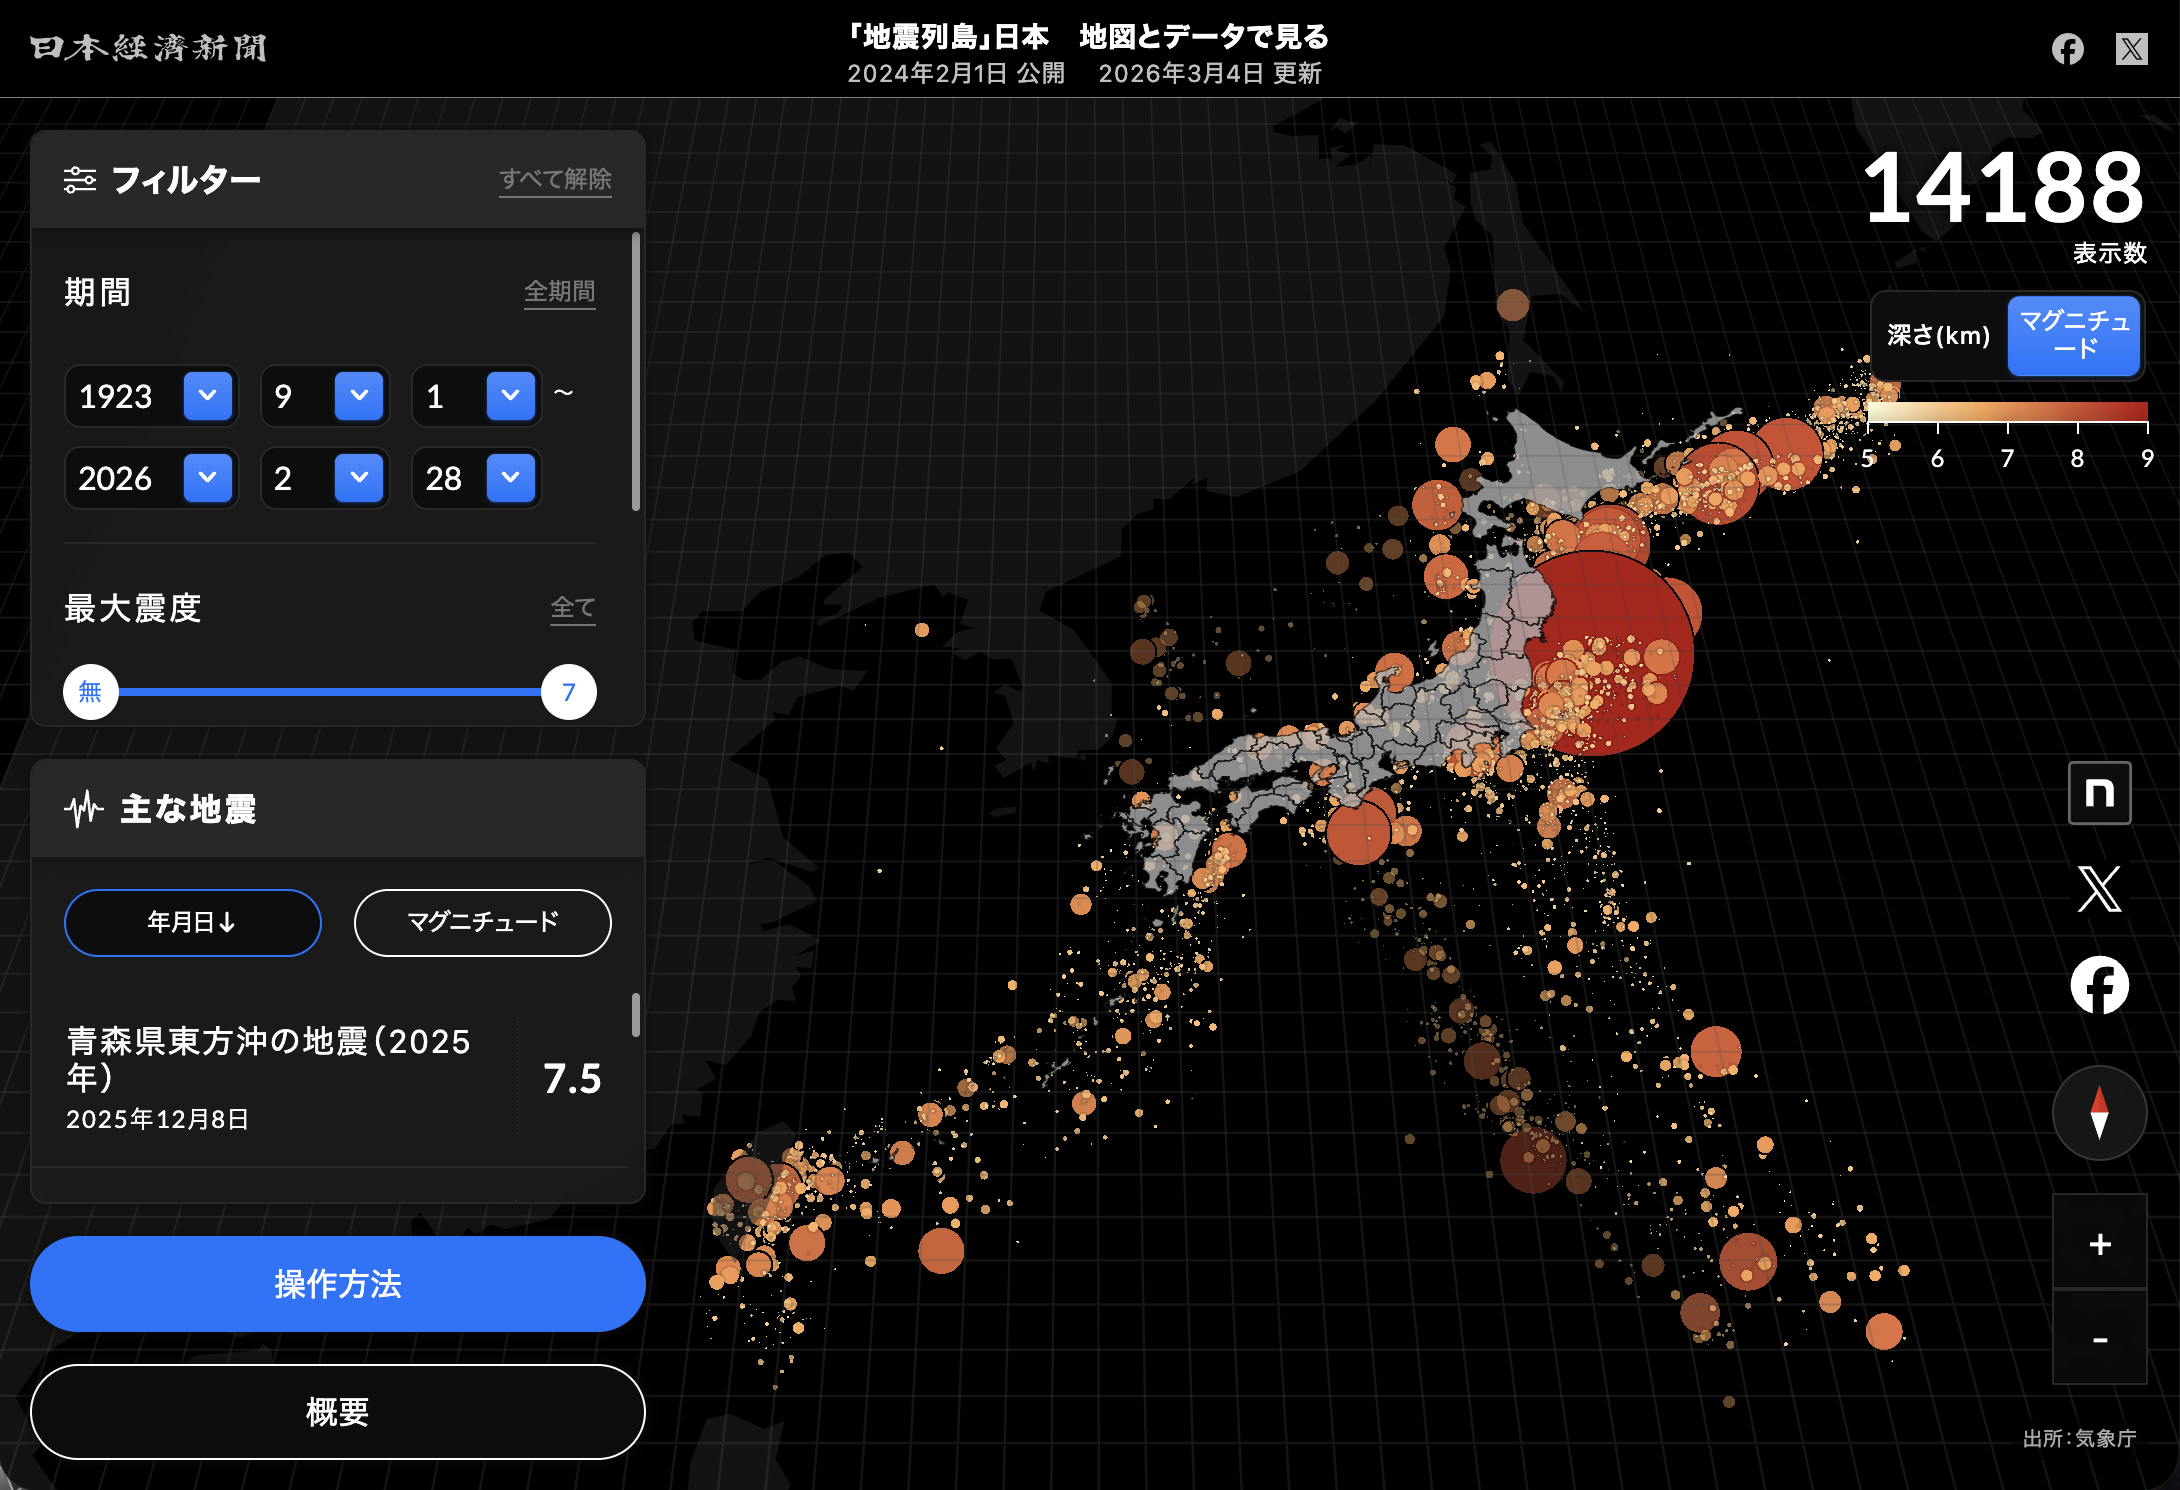Open the start year 1923 dropdown
Screen dimensions: 2180x1490
[x=208, y=396]
